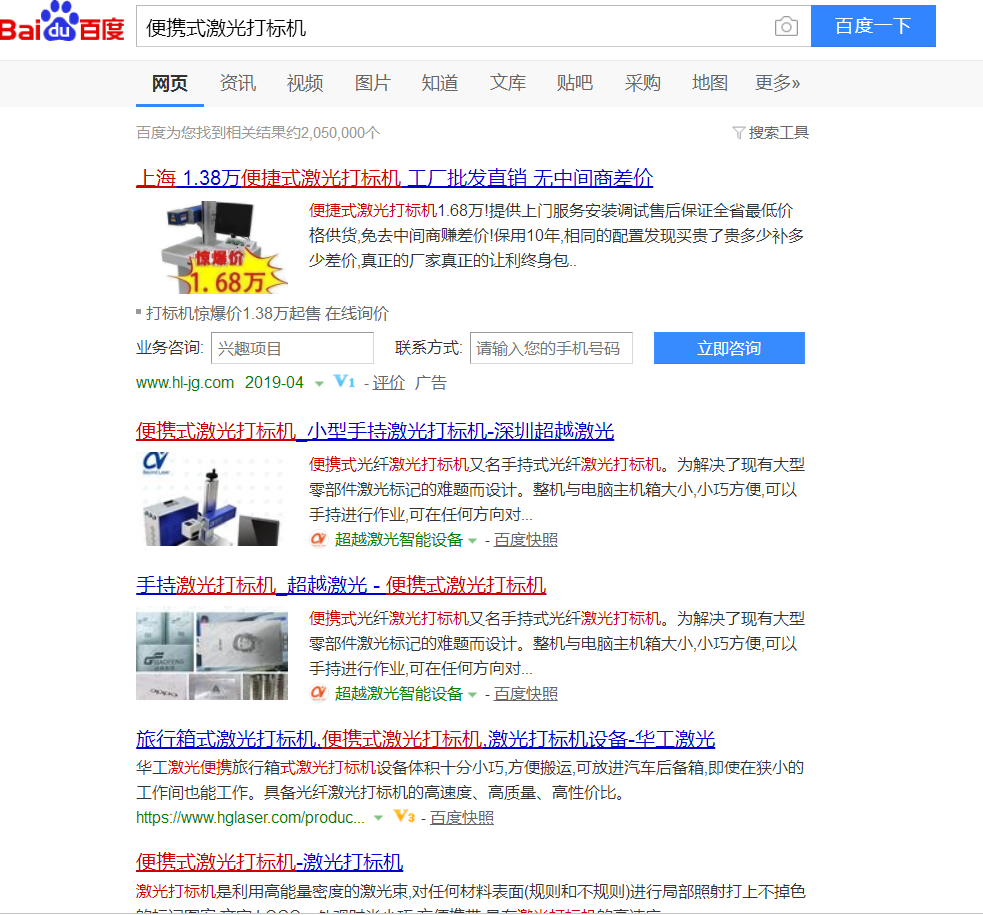This screenshot has height=915, width=983.
Task: Click the 百度一下 search button
Action: point(873,26)
